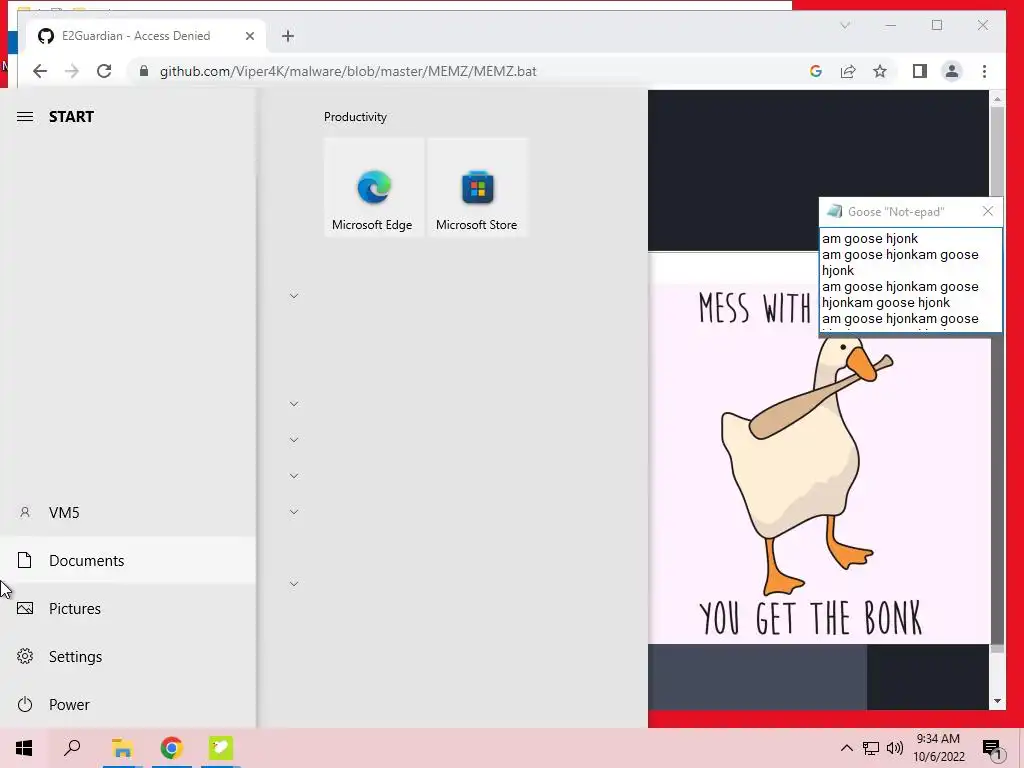Viewport: 1024px width, 768px height.
Task: Click the Chrome back arrow
Action: pyautogui.click(x=40, y=71)
